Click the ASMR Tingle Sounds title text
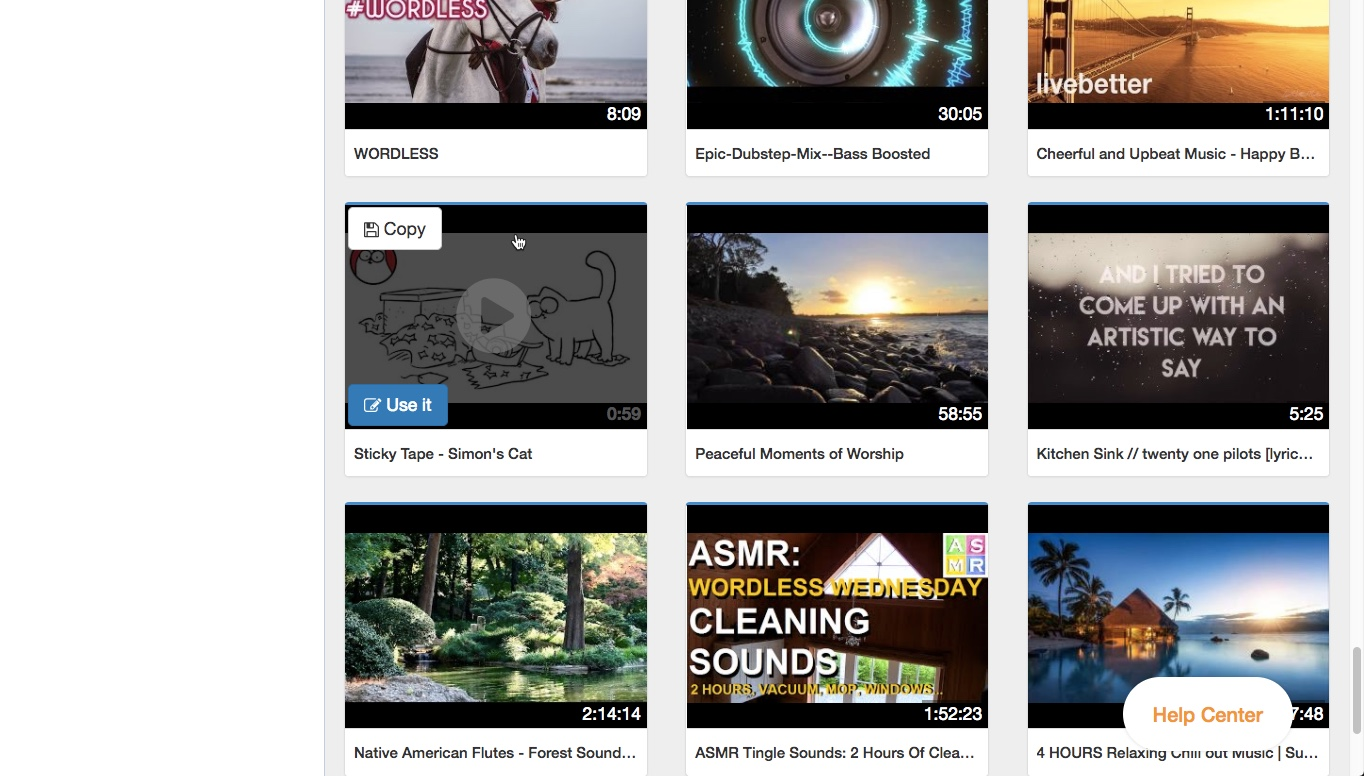This screenshot has width=1364, height=776. [834, 752]
